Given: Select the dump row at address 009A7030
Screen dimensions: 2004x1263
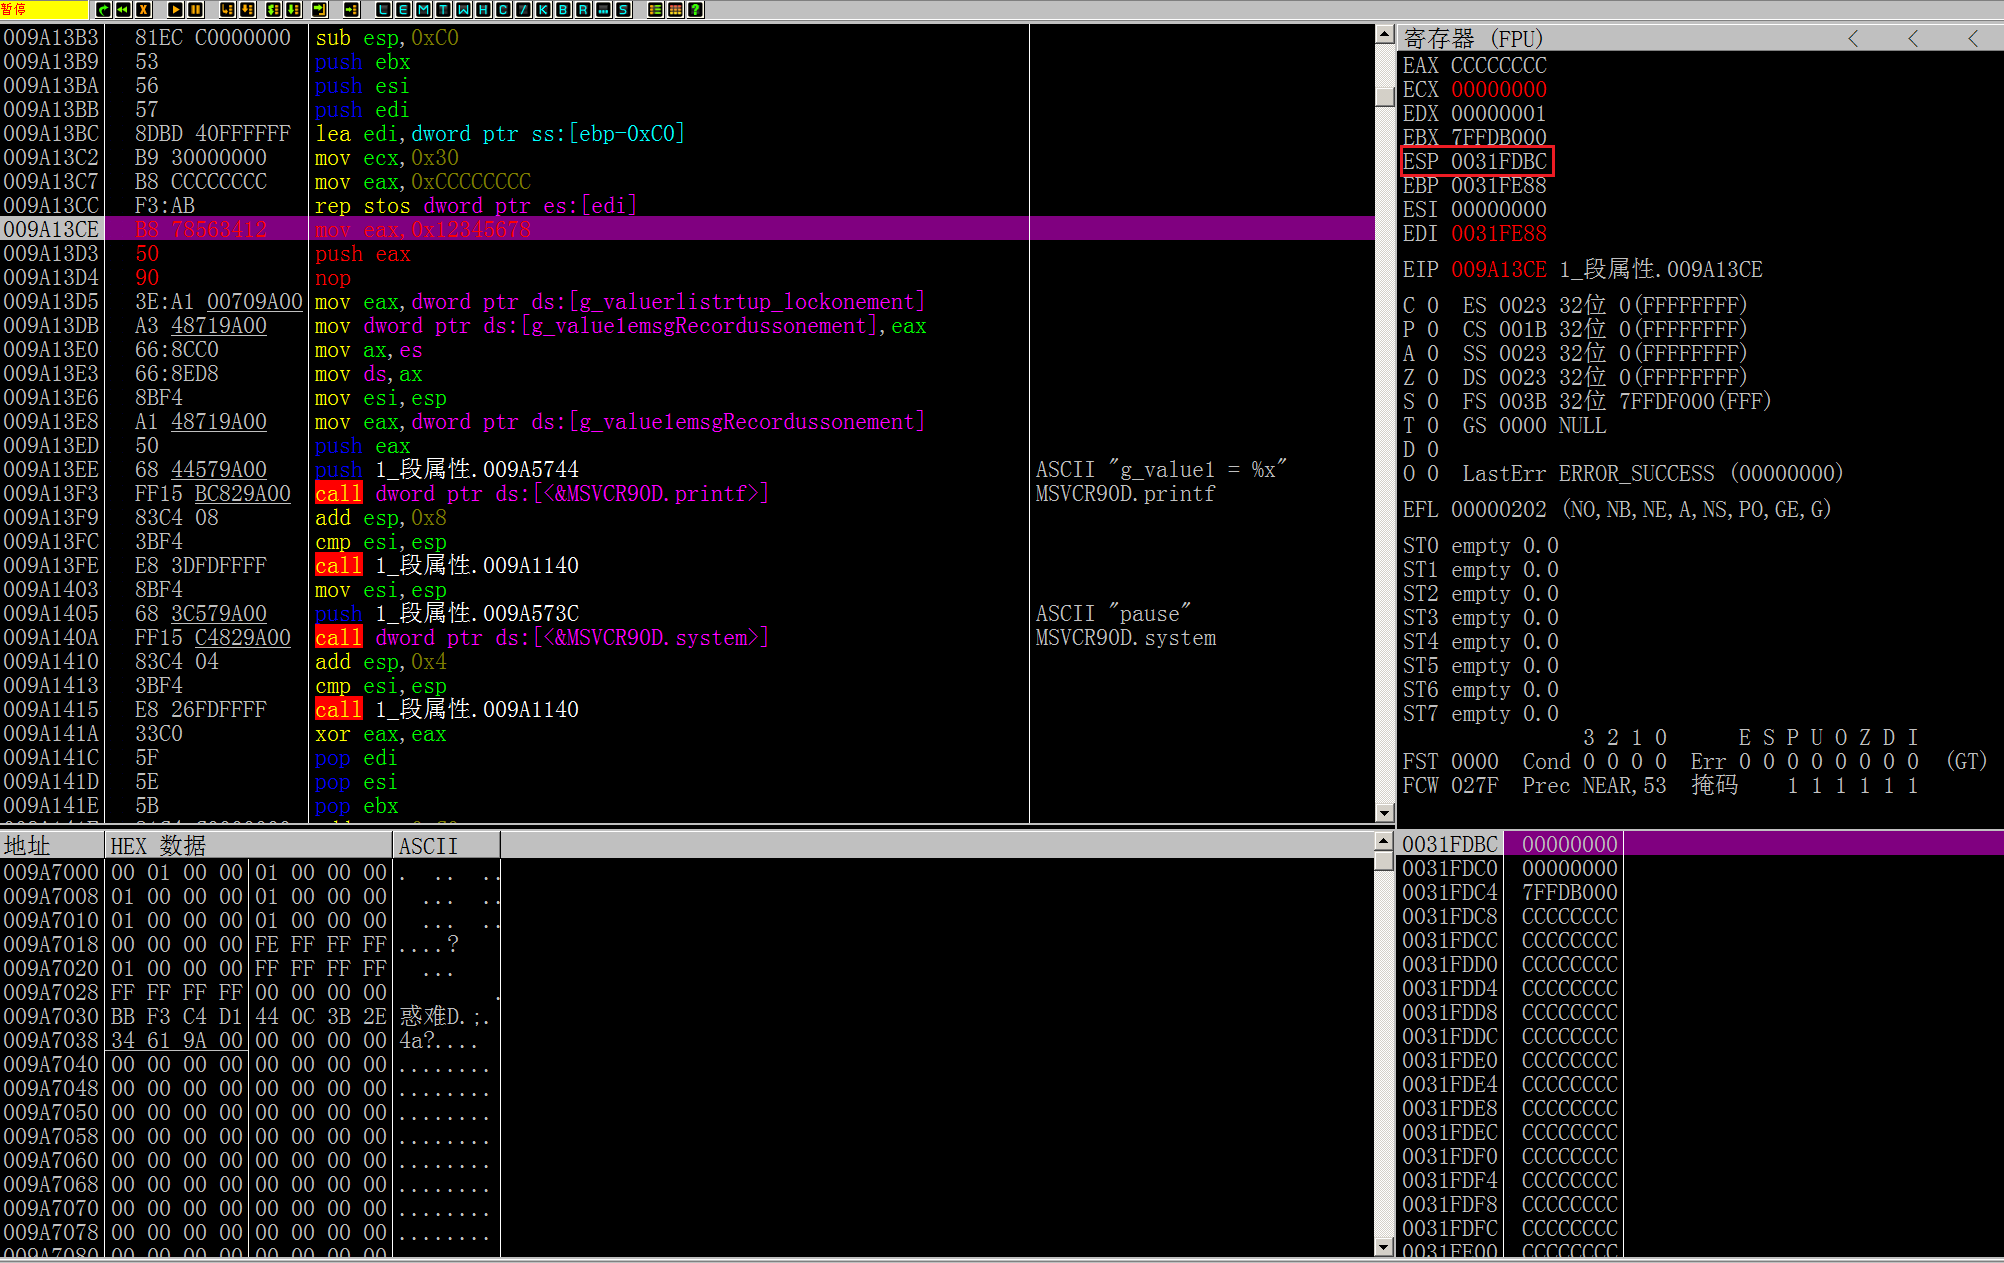Looking at the screenshot, I should tap(250, 1016).
